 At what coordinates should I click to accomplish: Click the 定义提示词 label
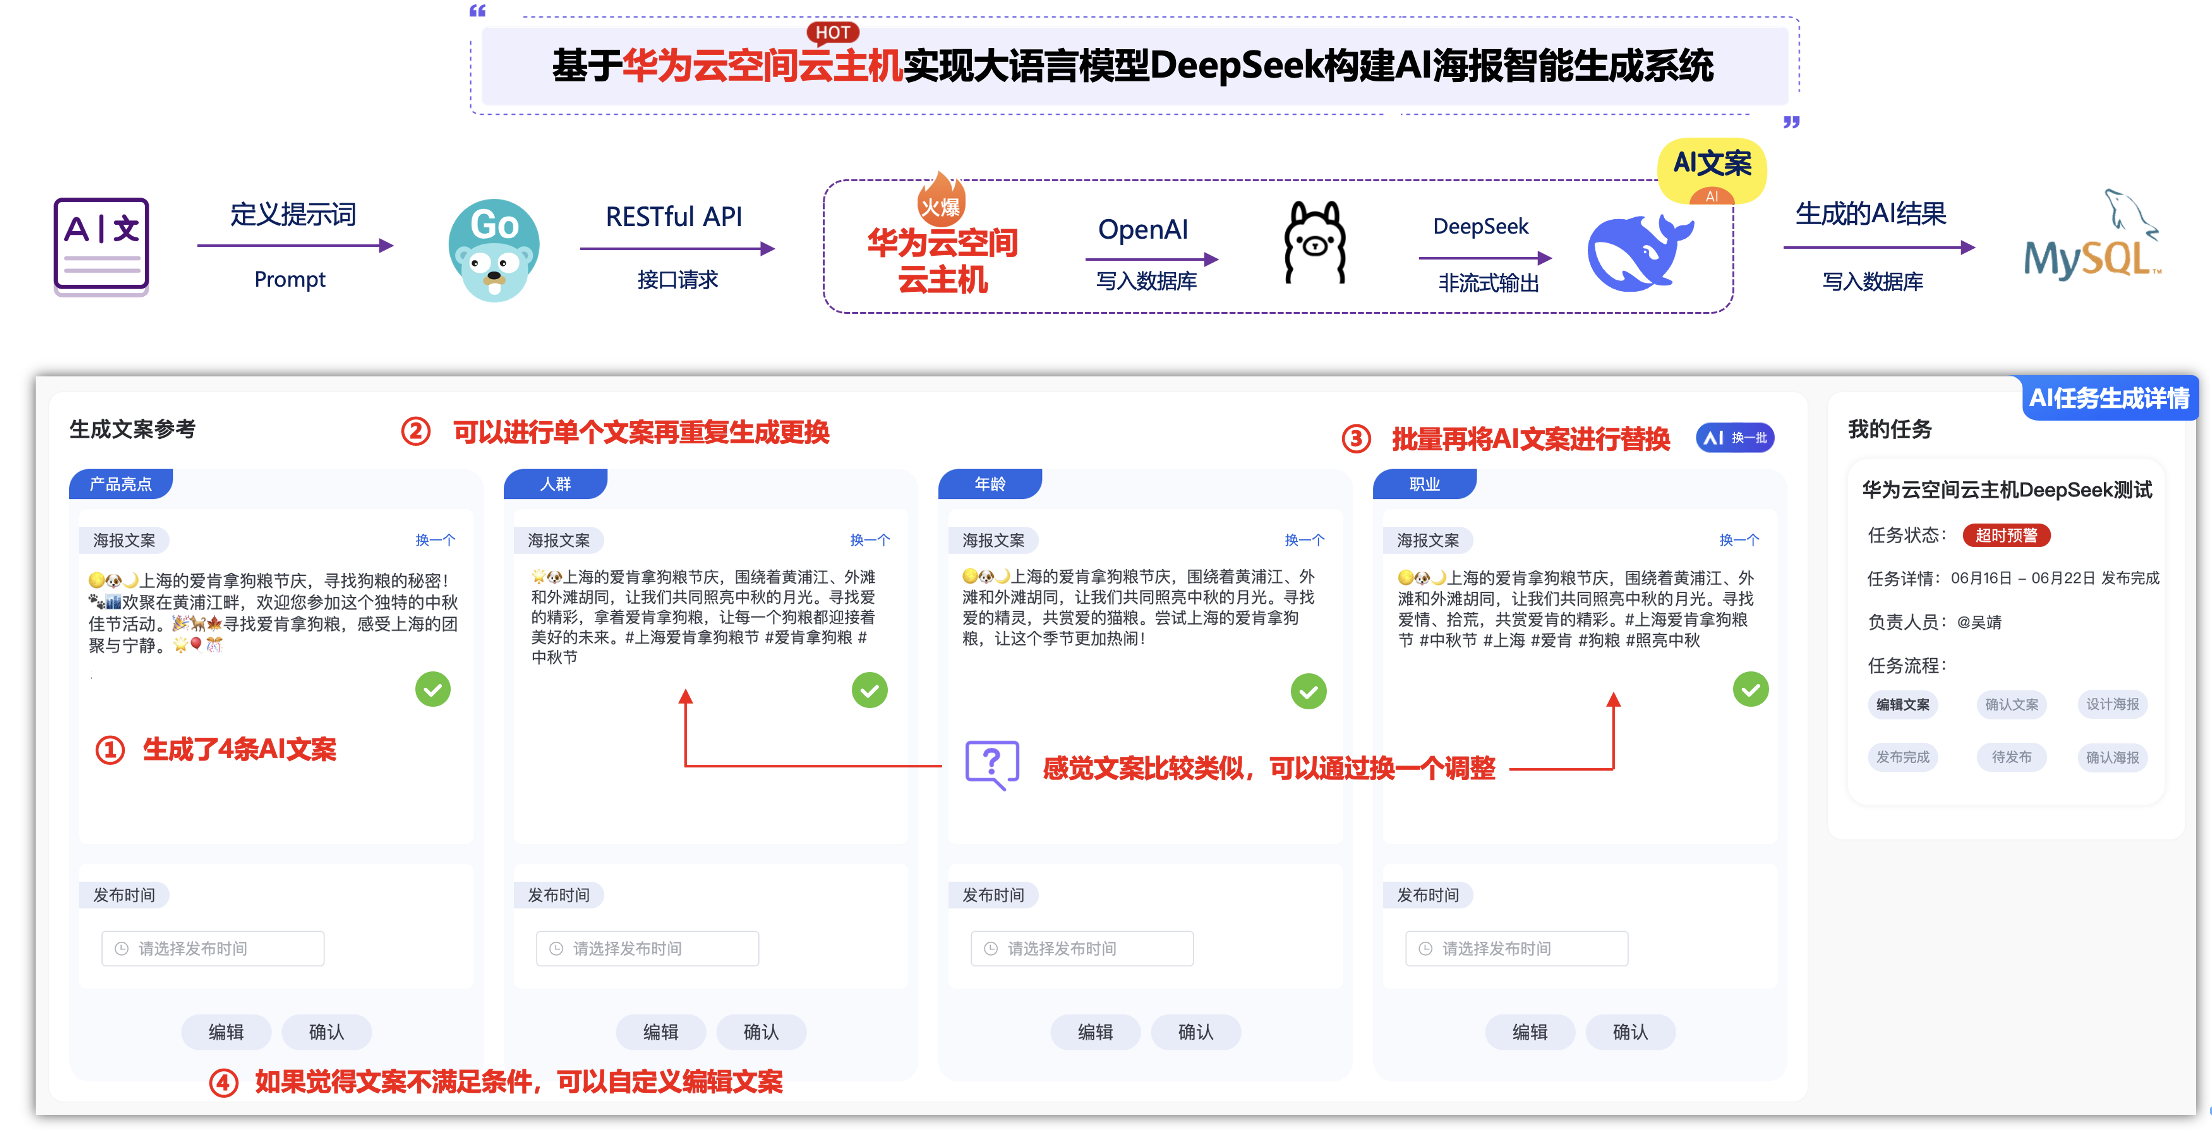click(293, 215)
